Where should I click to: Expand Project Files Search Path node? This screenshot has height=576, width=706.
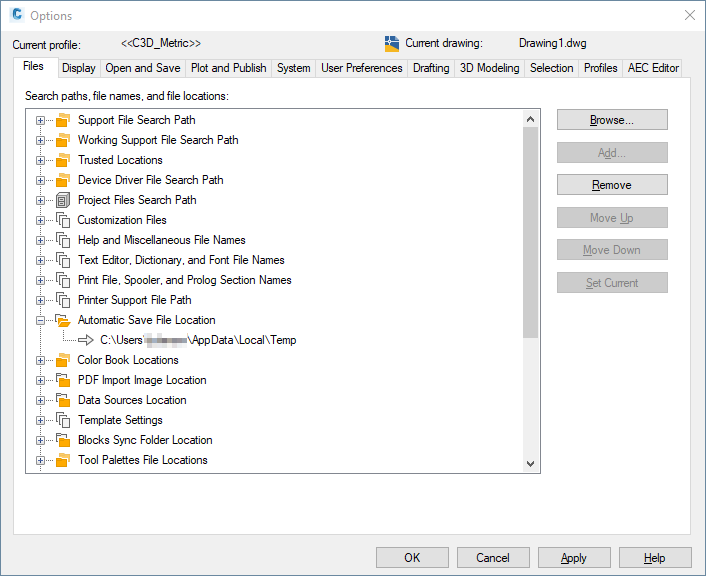click(41, 200)
